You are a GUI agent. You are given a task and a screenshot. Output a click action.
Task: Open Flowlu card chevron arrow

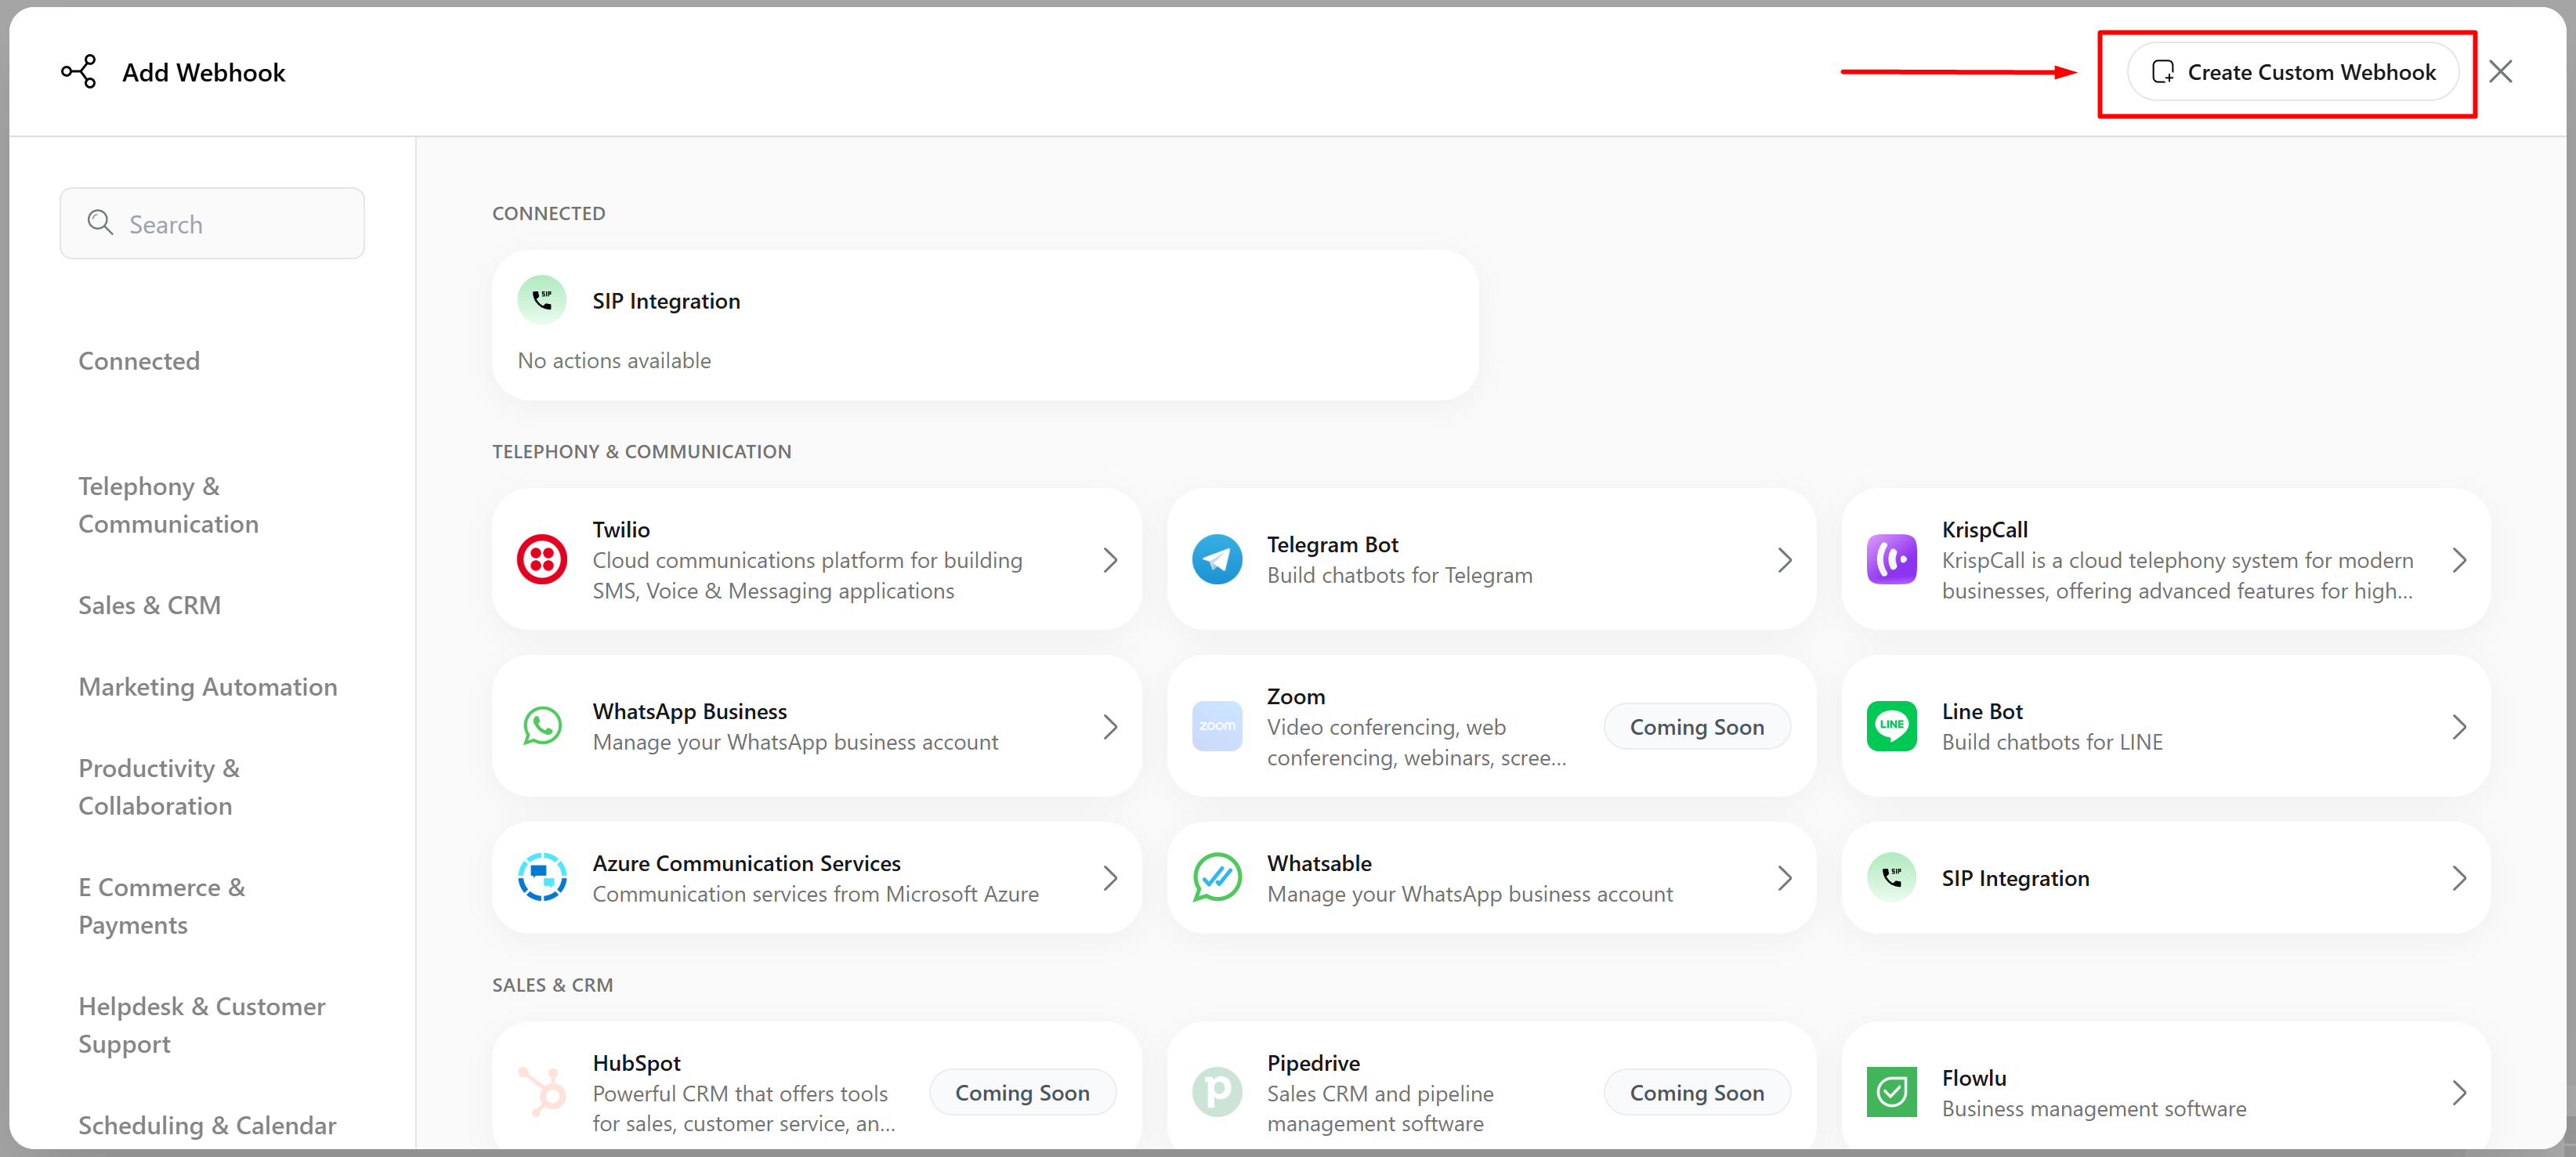pyautogui.click(x=2459, y=1093)
